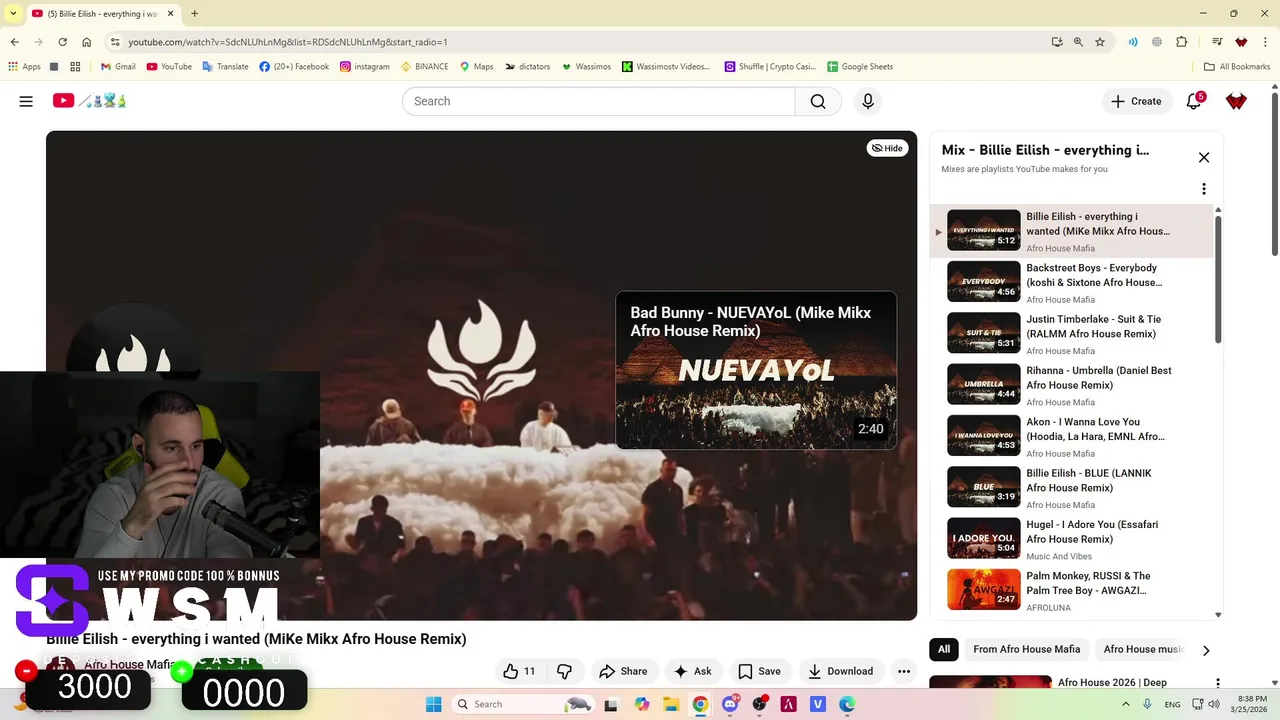Show hidden system tray icons

(x=1126, y=704)
